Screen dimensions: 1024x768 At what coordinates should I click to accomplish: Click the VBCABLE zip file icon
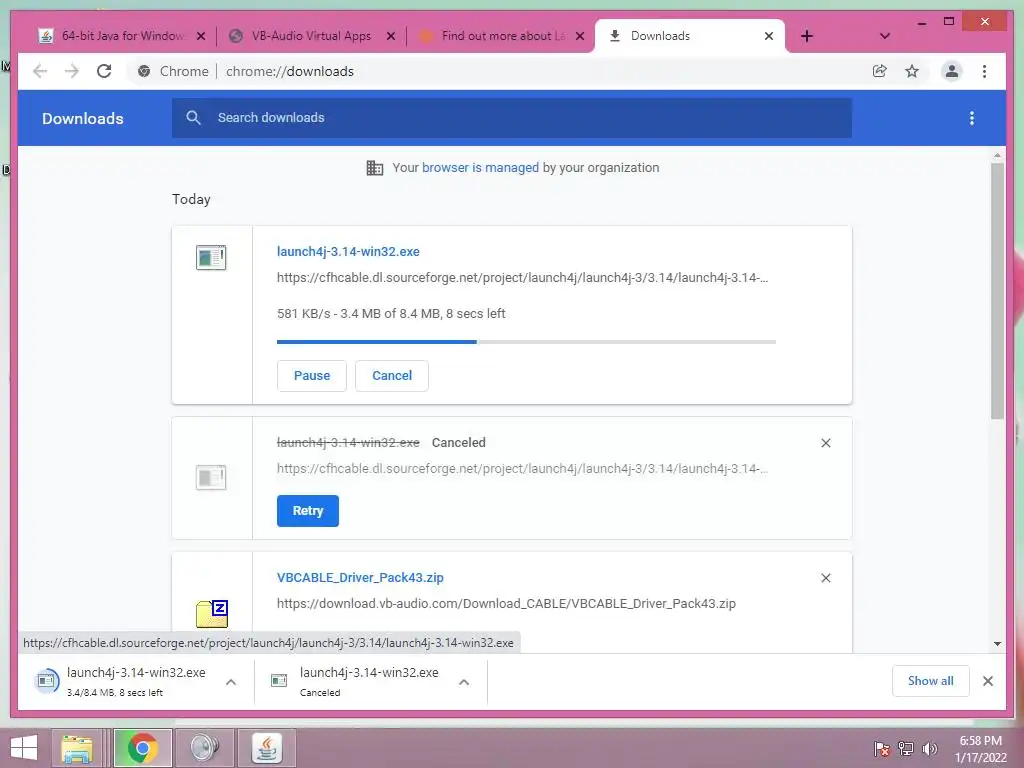pyautogui.click(x=212, y=613)
